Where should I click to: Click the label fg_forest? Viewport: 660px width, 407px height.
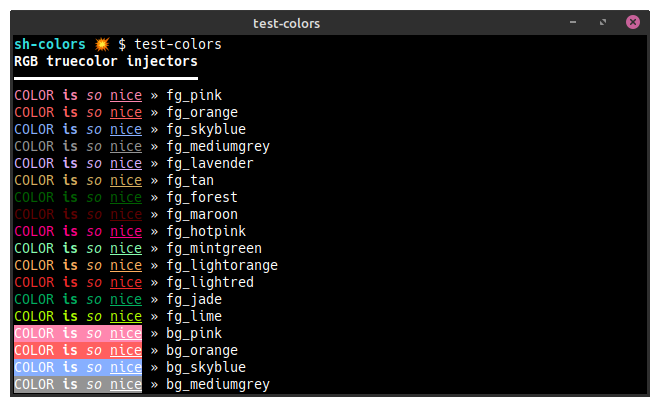tap(202, 197)
